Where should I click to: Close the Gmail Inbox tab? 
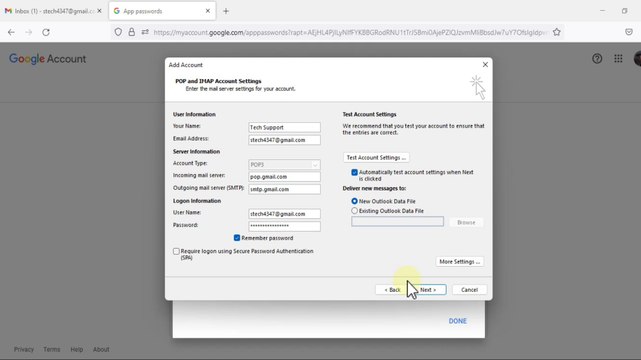point(99,11)
